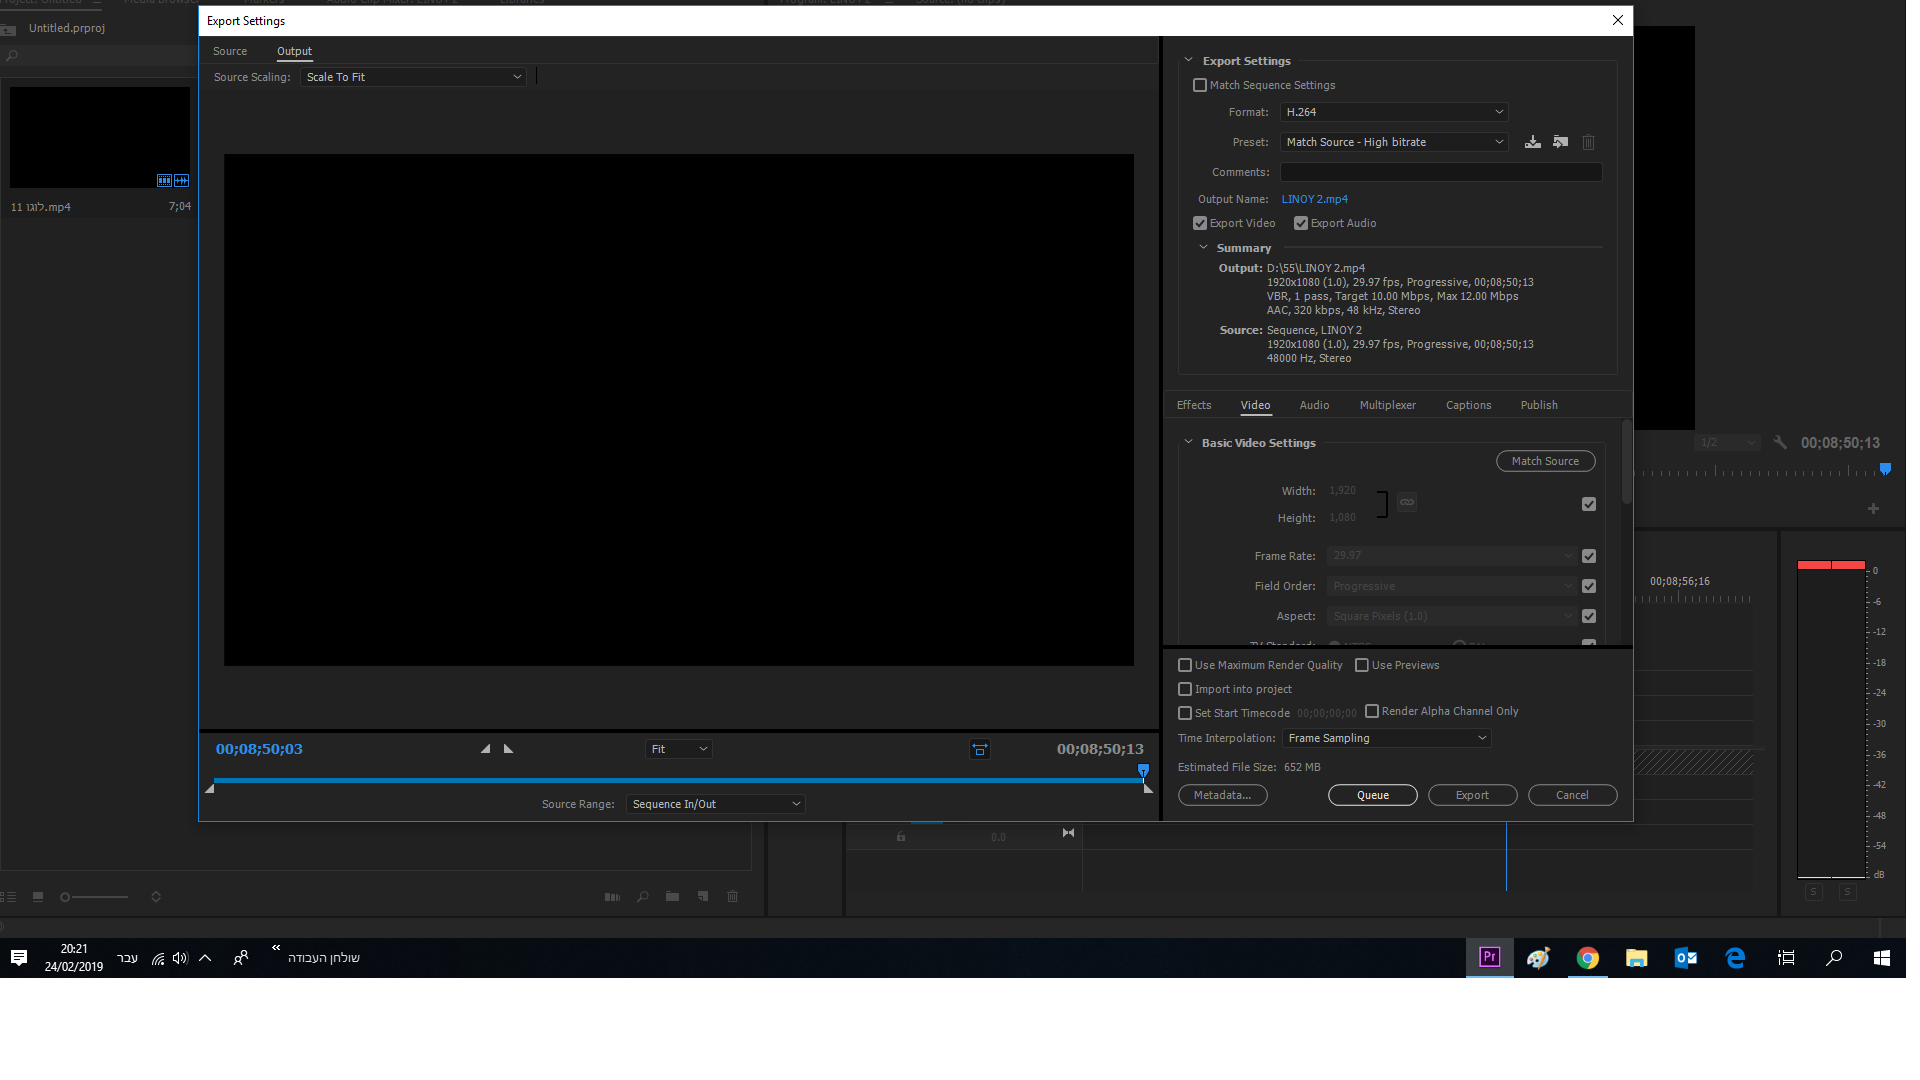The width and height of the screenshot is (1920, 1080).
Task: Toggle Use Maximum Render Quality
Action: click(1185, 665)
